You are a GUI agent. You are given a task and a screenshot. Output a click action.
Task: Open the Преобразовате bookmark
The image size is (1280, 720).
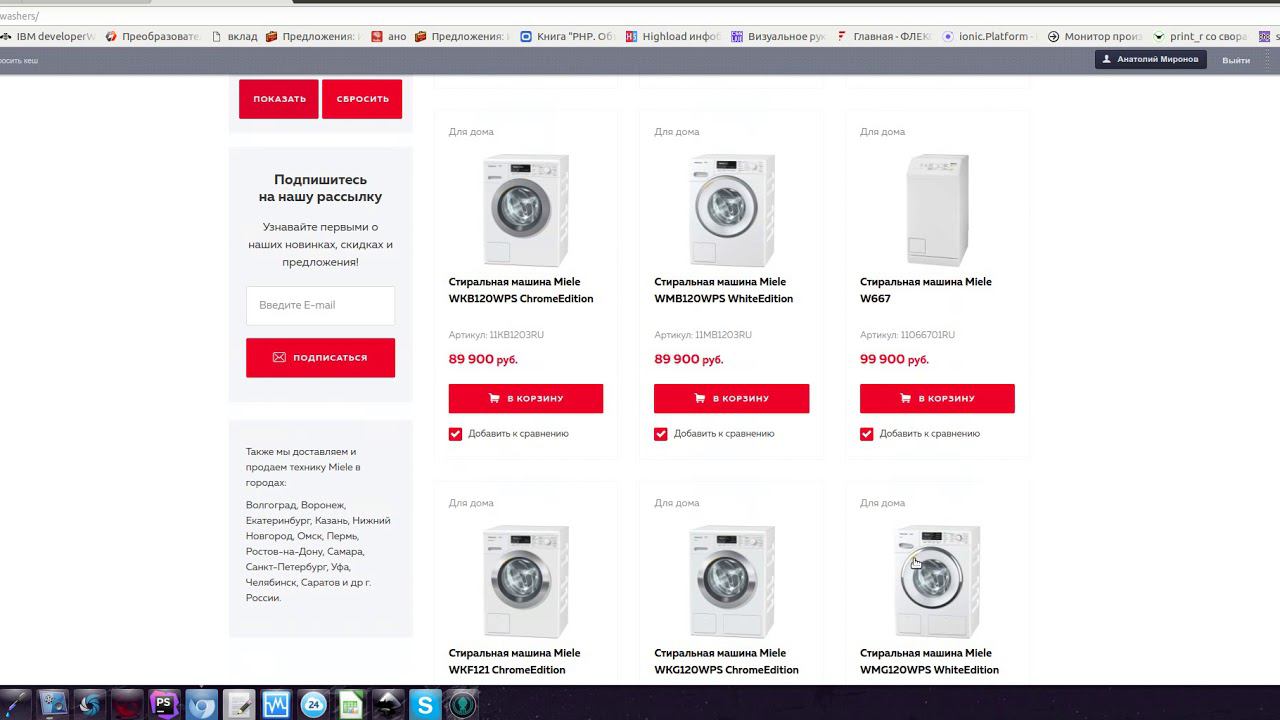(153, 36)
